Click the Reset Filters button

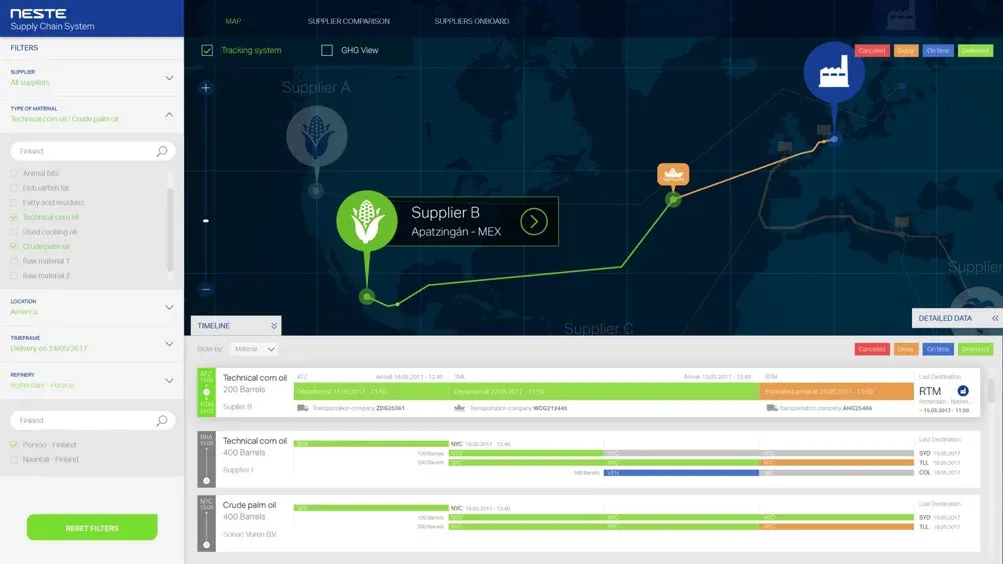click(92, 528)
